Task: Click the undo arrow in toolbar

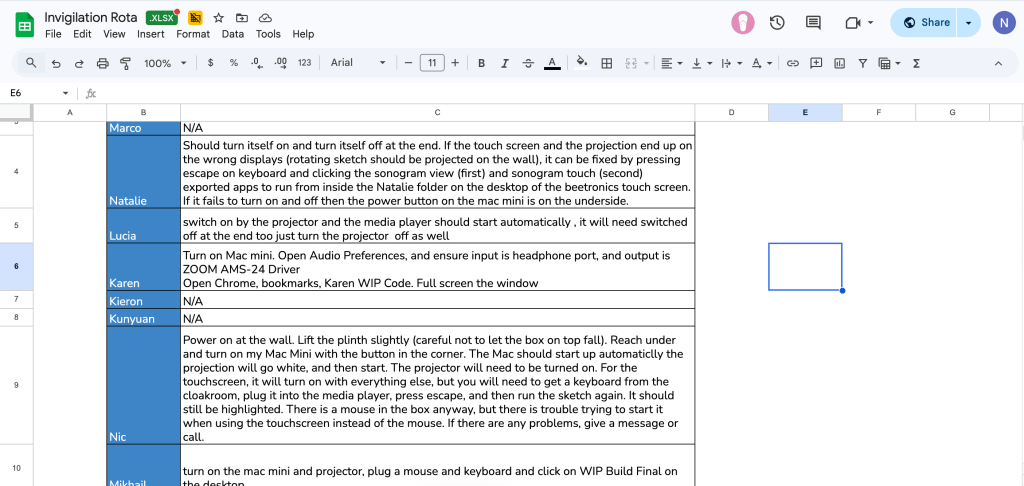Action: [x=55, y=63]
